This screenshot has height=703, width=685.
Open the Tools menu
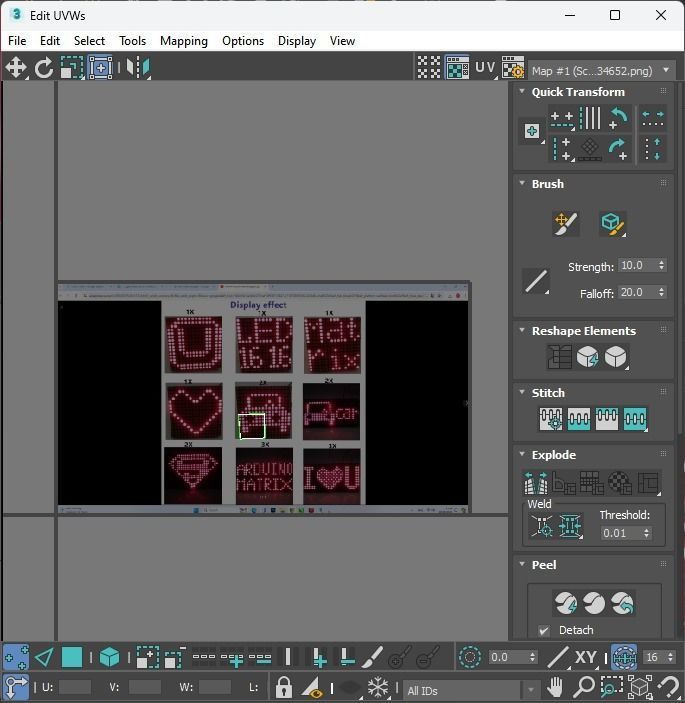click(132, 41)
